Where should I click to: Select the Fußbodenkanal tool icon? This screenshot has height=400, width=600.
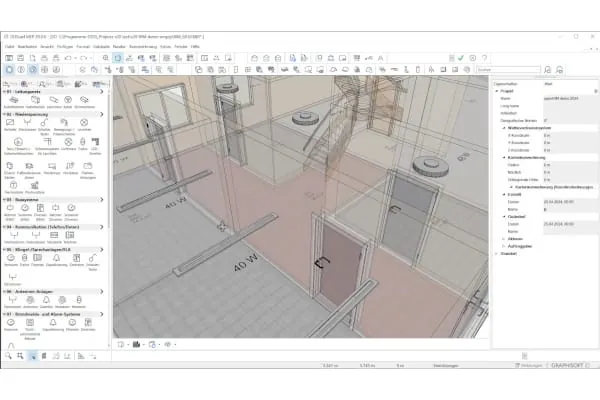pos(29,167)
